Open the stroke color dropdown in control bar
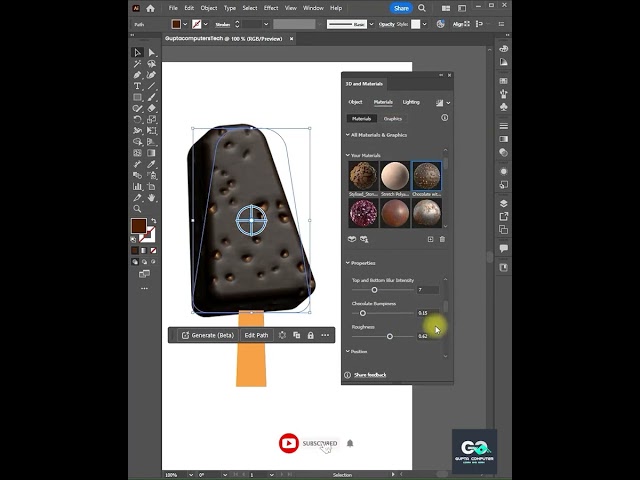 click(206, 24)
